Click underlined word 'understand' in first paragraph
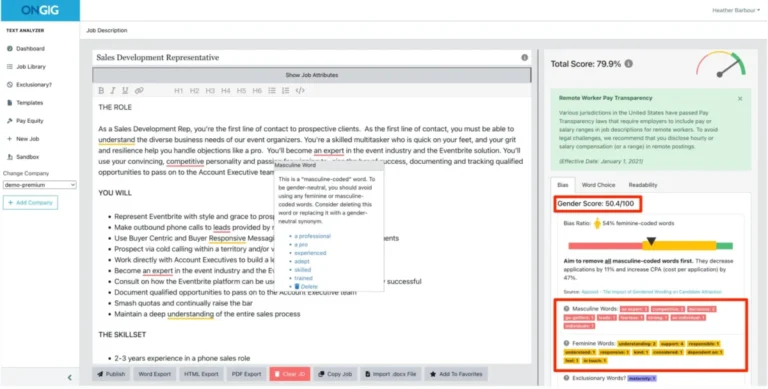 tap(117, 140)
